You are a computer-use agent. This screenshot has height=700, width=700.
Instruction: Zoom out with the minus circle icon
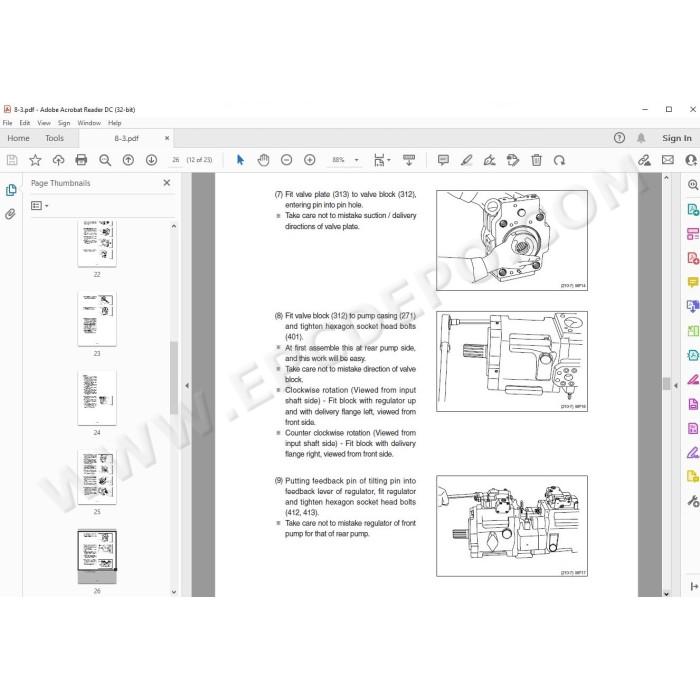pos(286,160)
